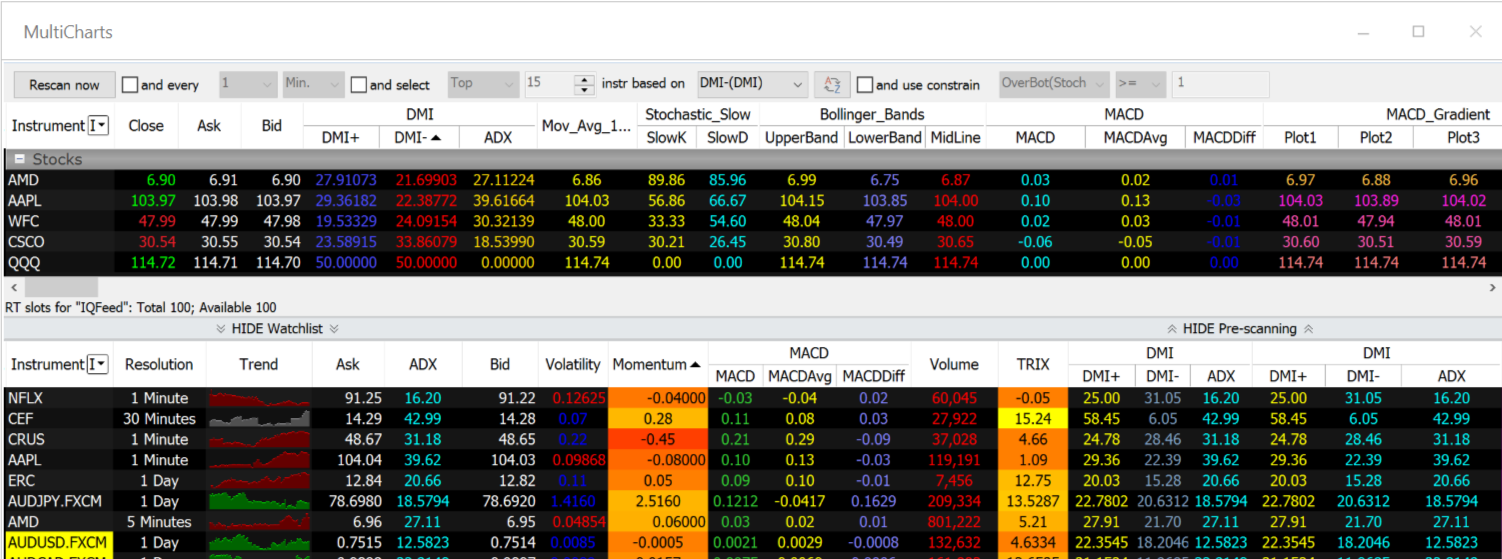This screenshot has width=1502, height=559.
Task: Click the NFLX trend sparkline
Action: (x=258, y=398)
